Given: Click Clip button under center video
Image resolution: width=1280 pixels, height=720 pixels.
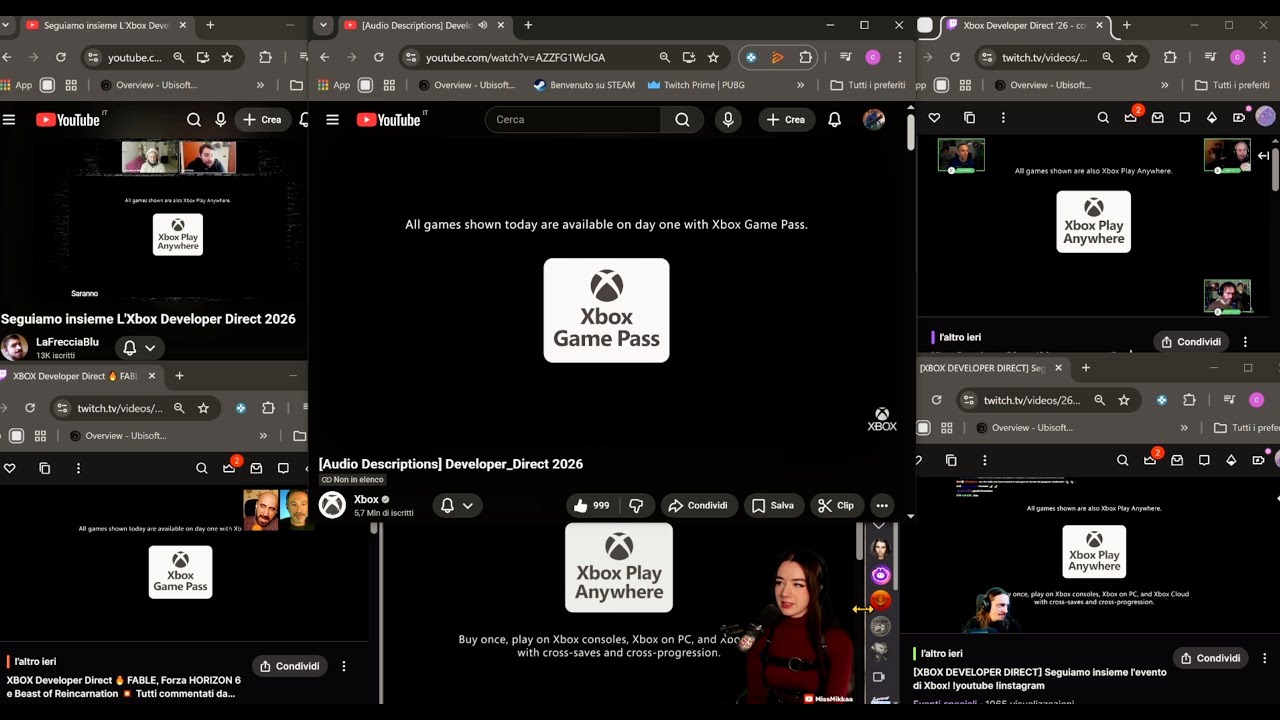Looking at the screenshot, I should pyautogui.click(x=835, y=506).
